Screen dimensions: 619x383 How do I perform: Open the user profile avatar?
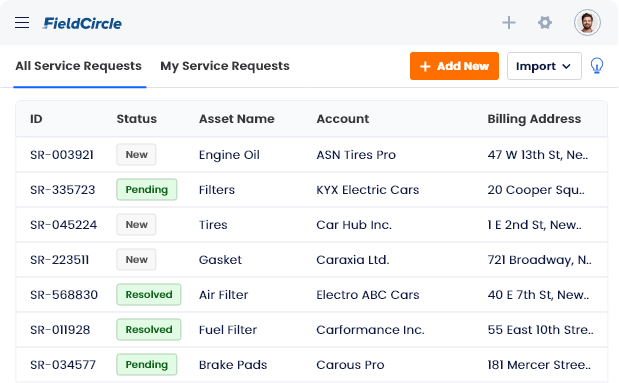coord(587,23)
